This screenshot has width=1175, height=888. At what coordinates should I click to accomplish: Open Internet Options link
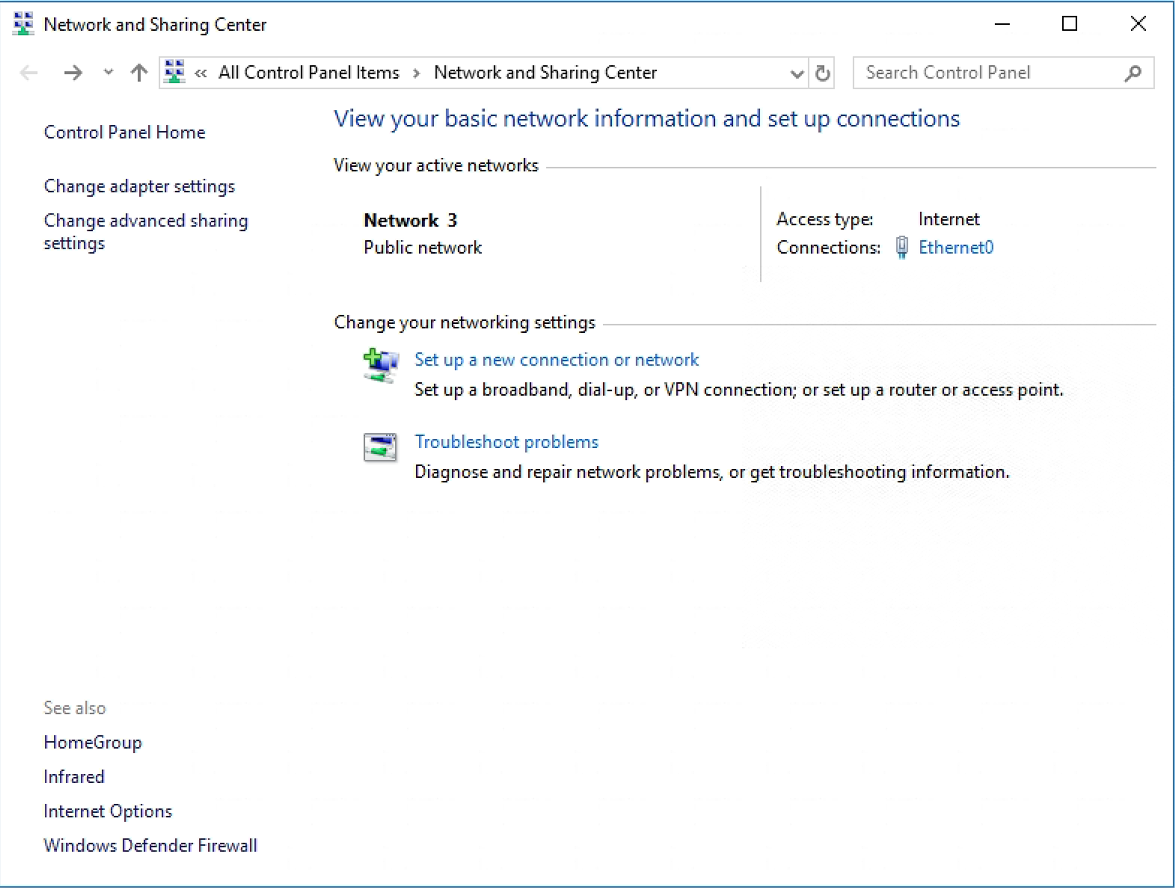108,812
